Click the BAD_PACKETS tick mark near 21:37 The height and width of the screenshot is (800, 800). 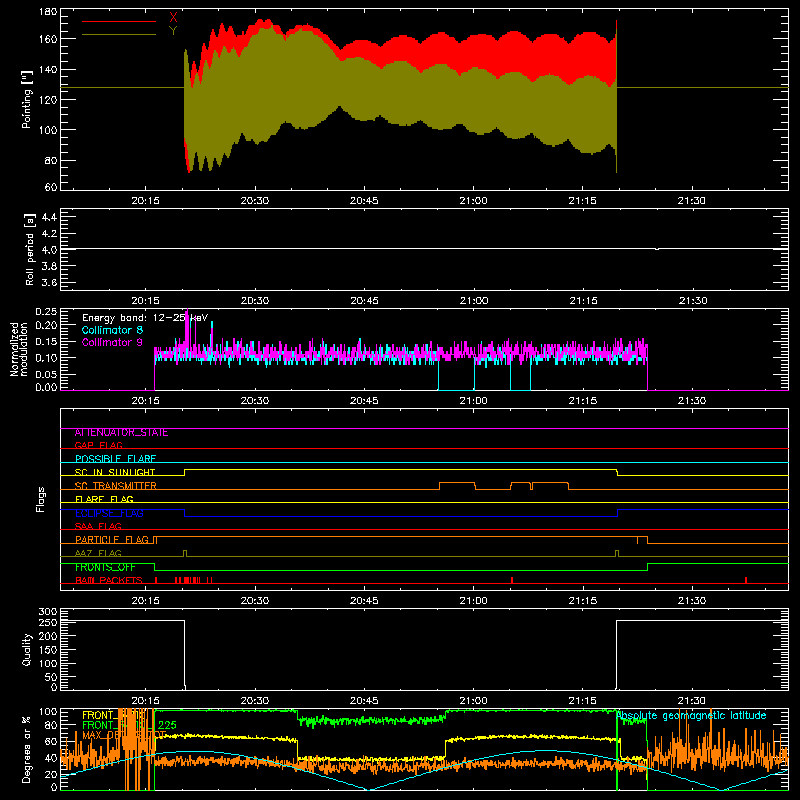tap(746, 580)
